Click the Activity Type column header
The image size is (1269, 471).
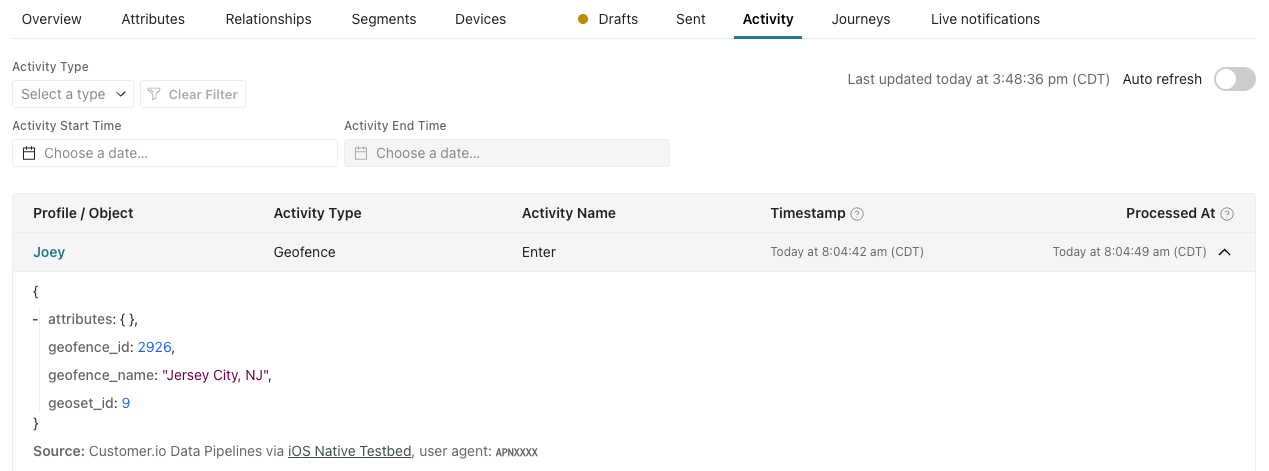click(x=317, y=213)
